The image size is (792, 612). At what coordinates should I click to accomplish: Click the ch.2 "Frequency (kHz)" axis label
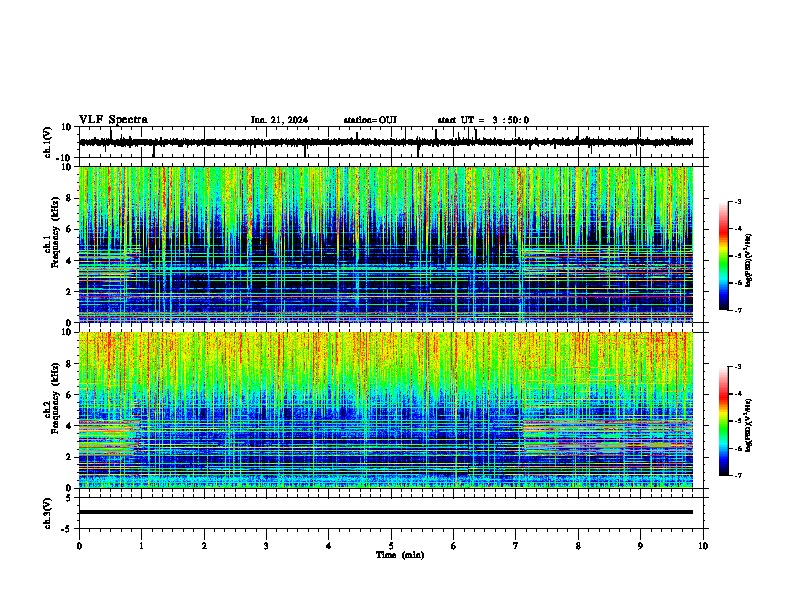[x=55, y=398]
